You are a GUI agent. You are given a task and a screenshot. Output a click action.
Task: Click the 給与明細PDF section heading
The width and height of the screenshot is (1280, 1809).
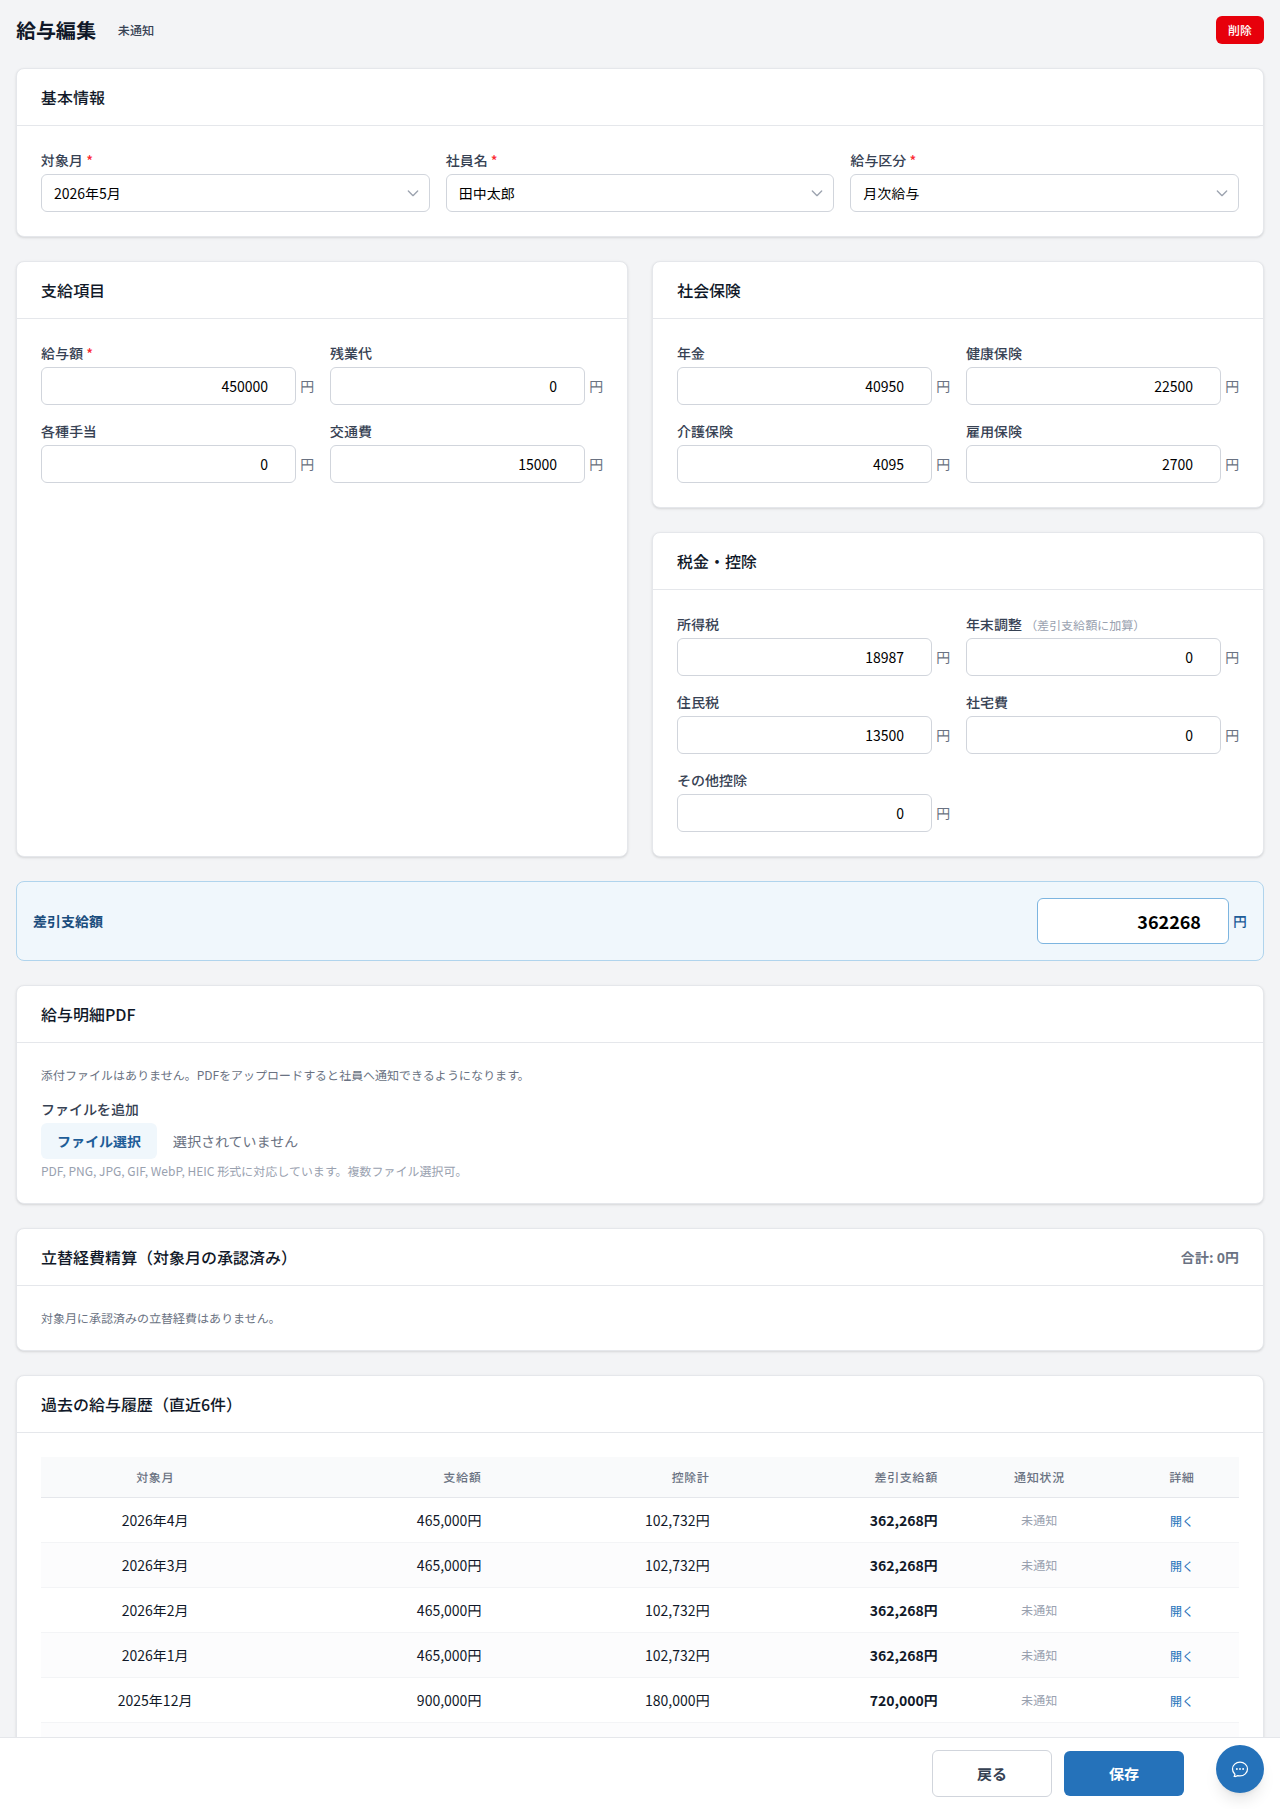tap(88, 1015)
